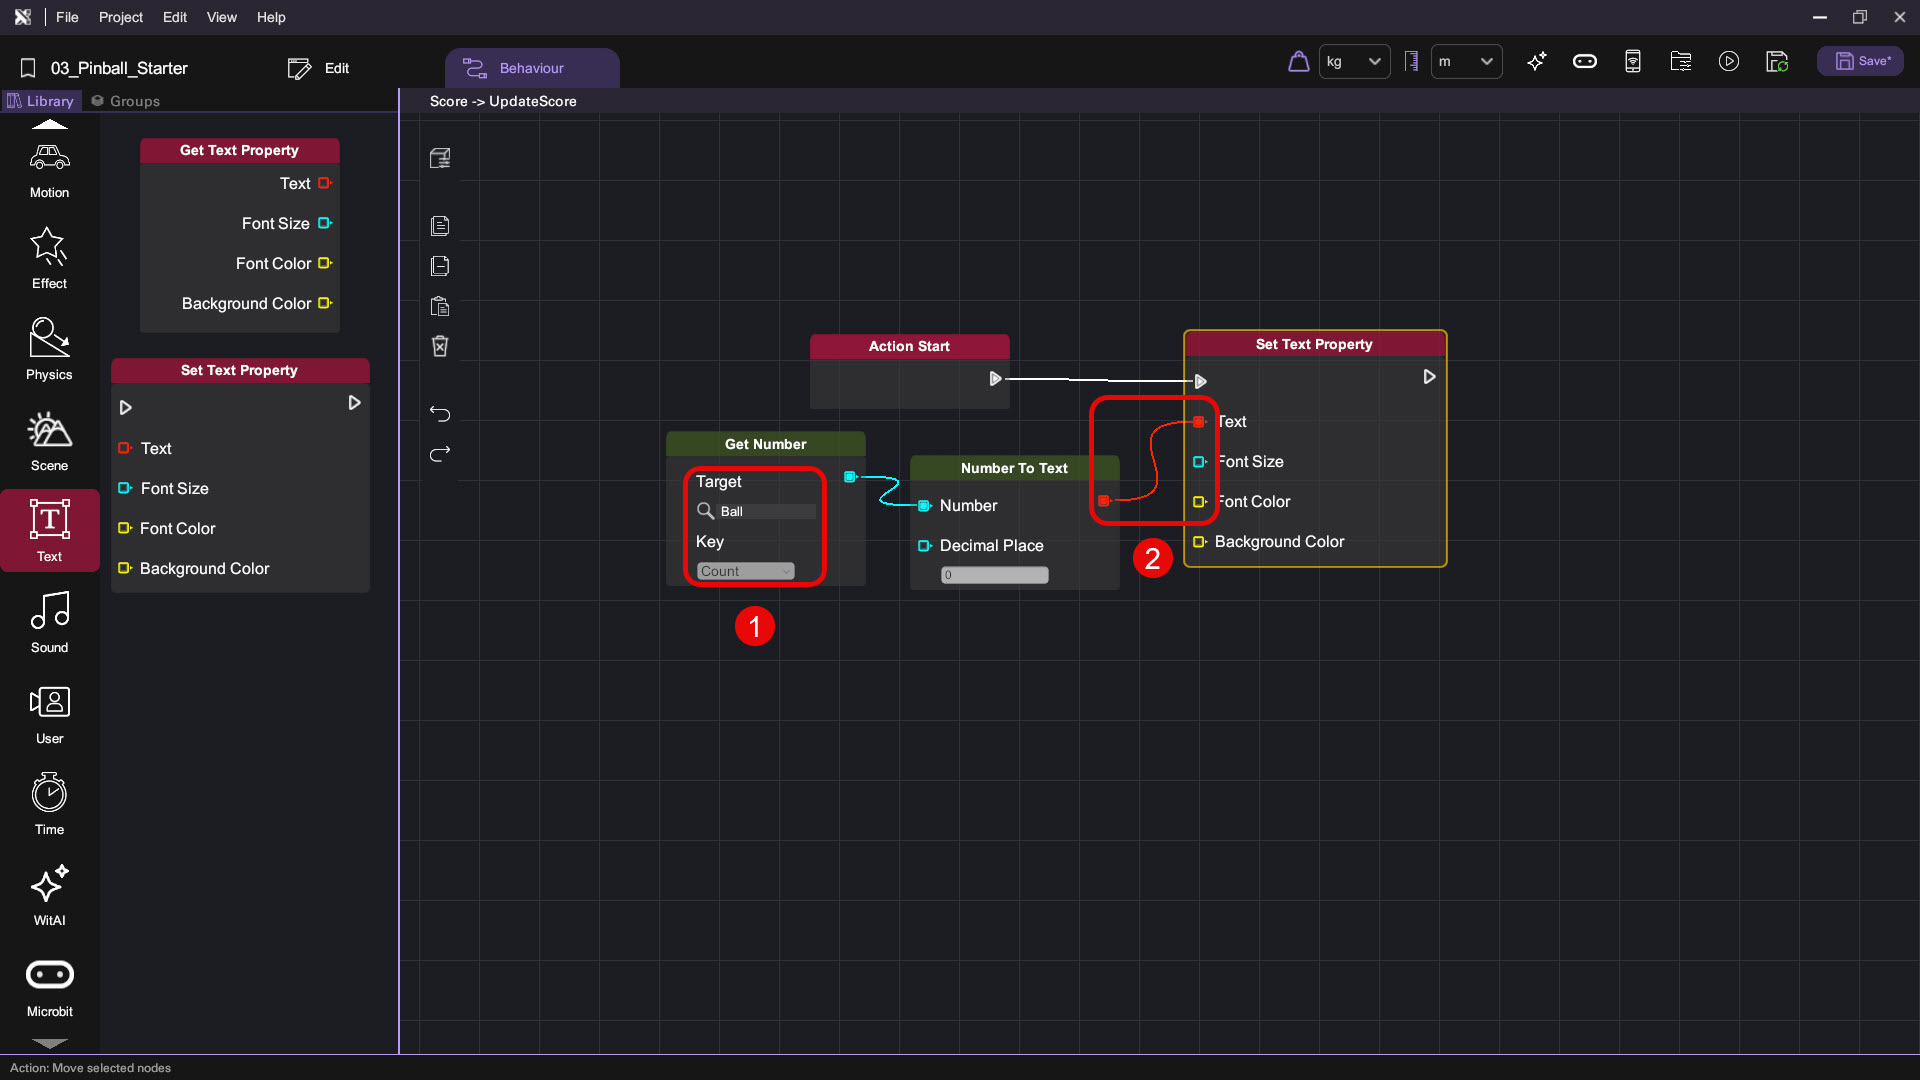The height and width of the screenshot is (1080, 1920).
Task: Click Font Size port on canvas node
Action: click(1199, 462)
